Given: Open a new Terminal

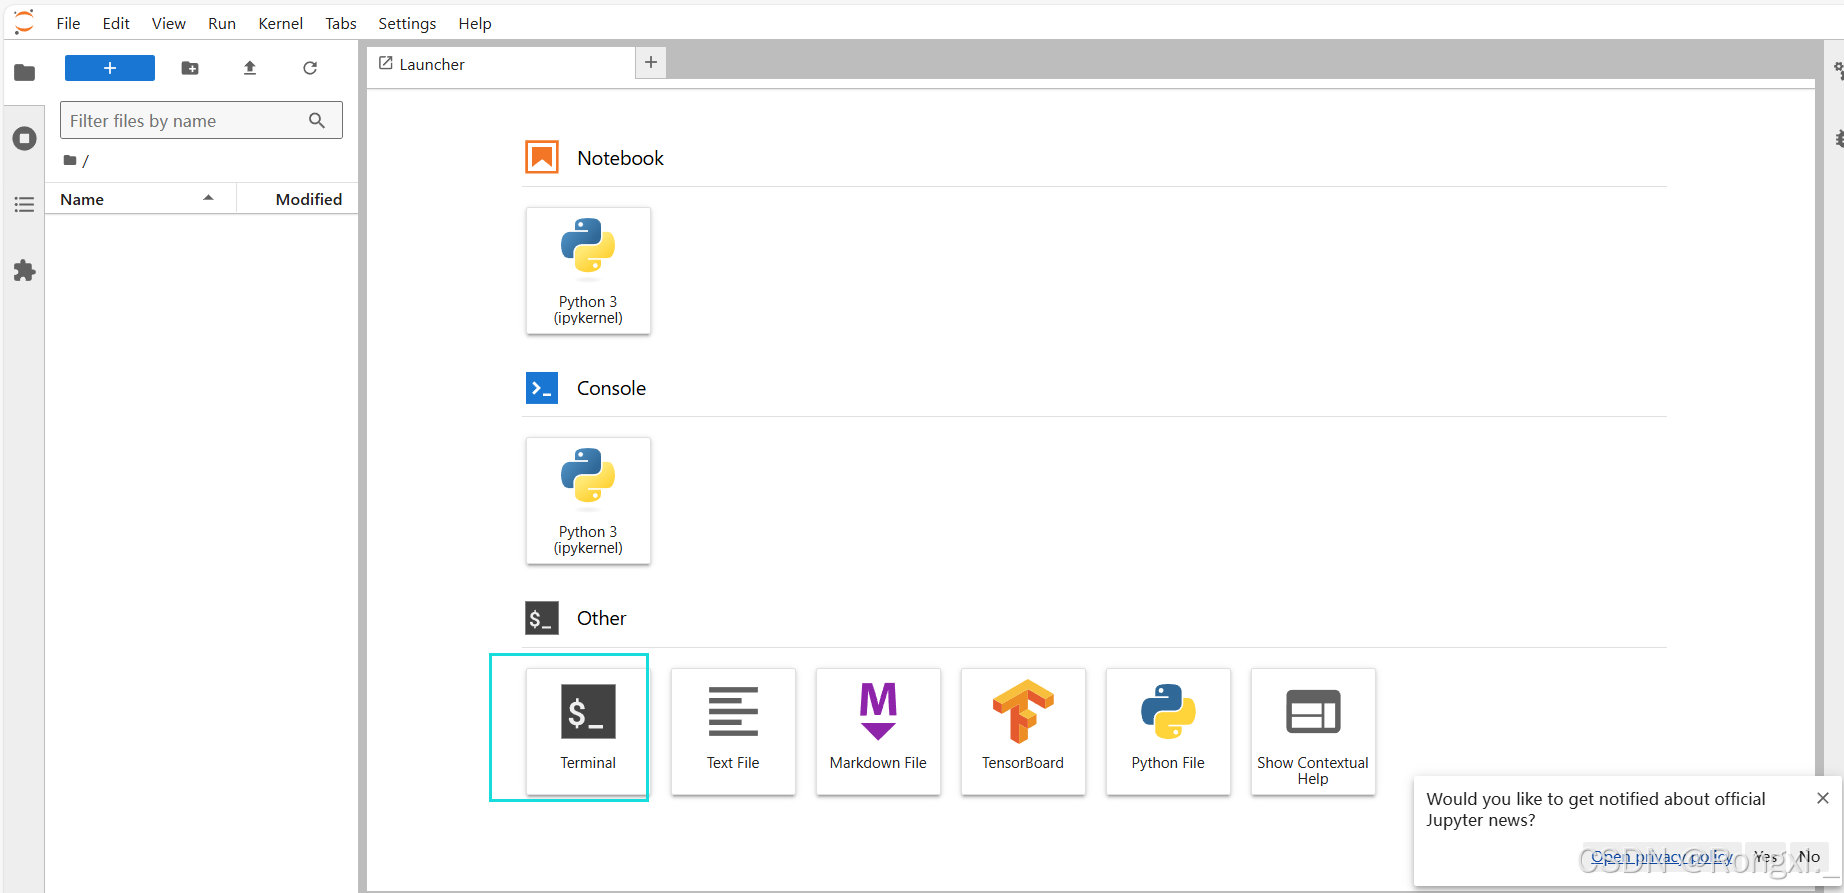Looking at the screenshot, I should click(588, 731).
